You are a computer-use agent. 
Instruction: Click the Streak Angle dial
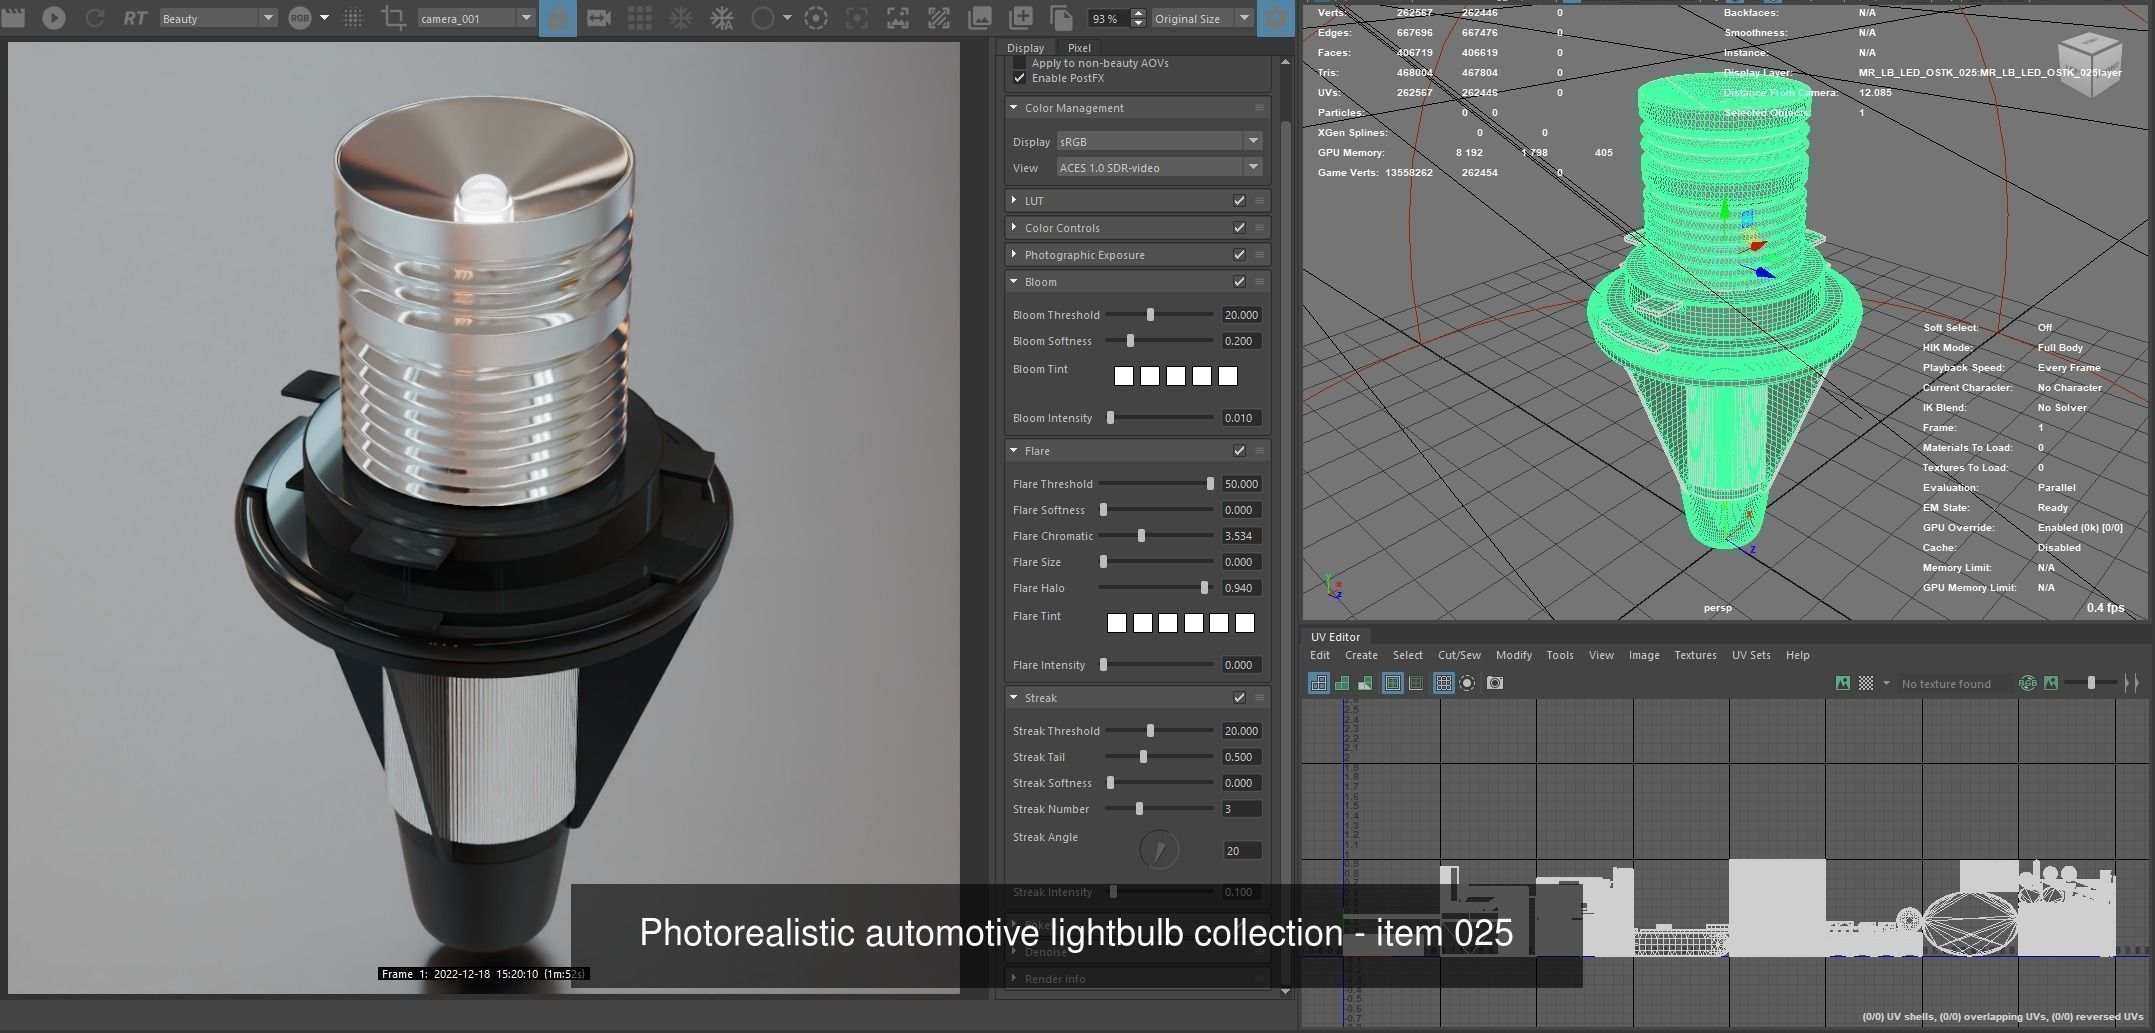1159,850
